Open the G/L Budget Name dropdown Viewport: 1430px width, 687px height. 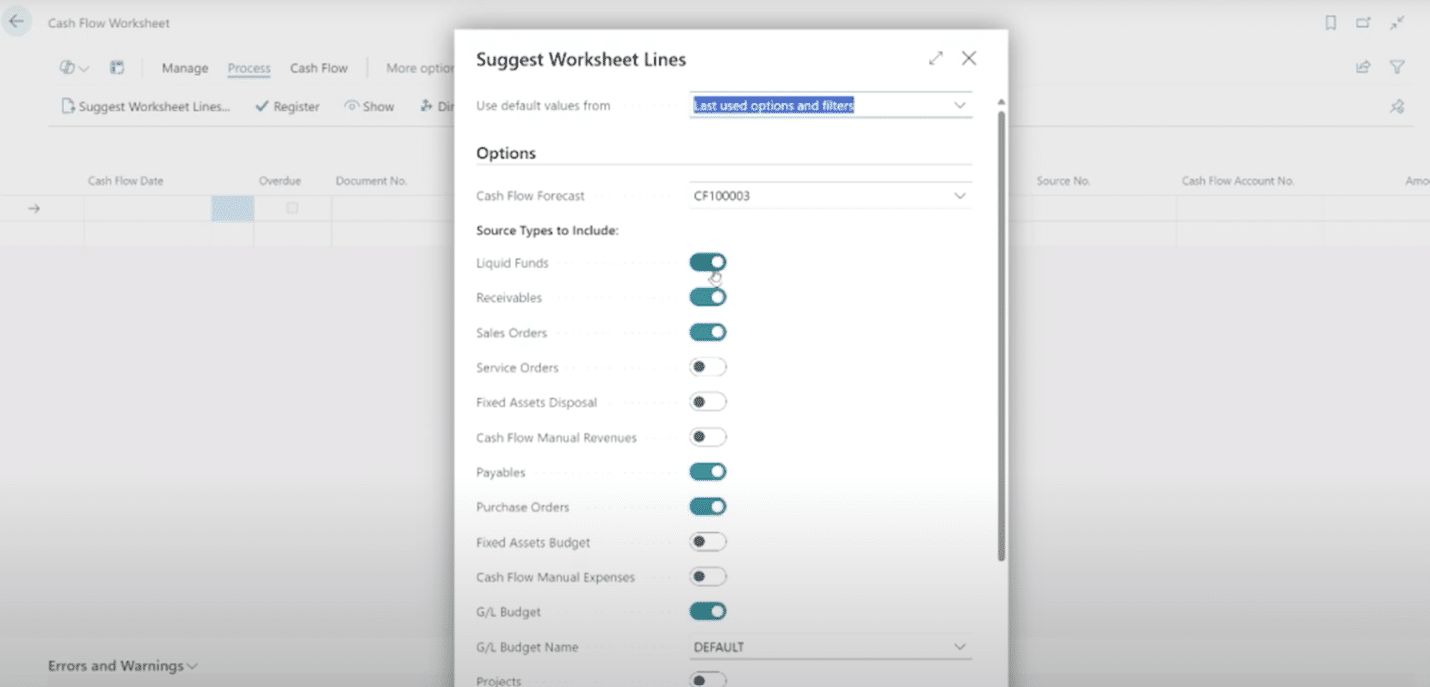[960, 647]
